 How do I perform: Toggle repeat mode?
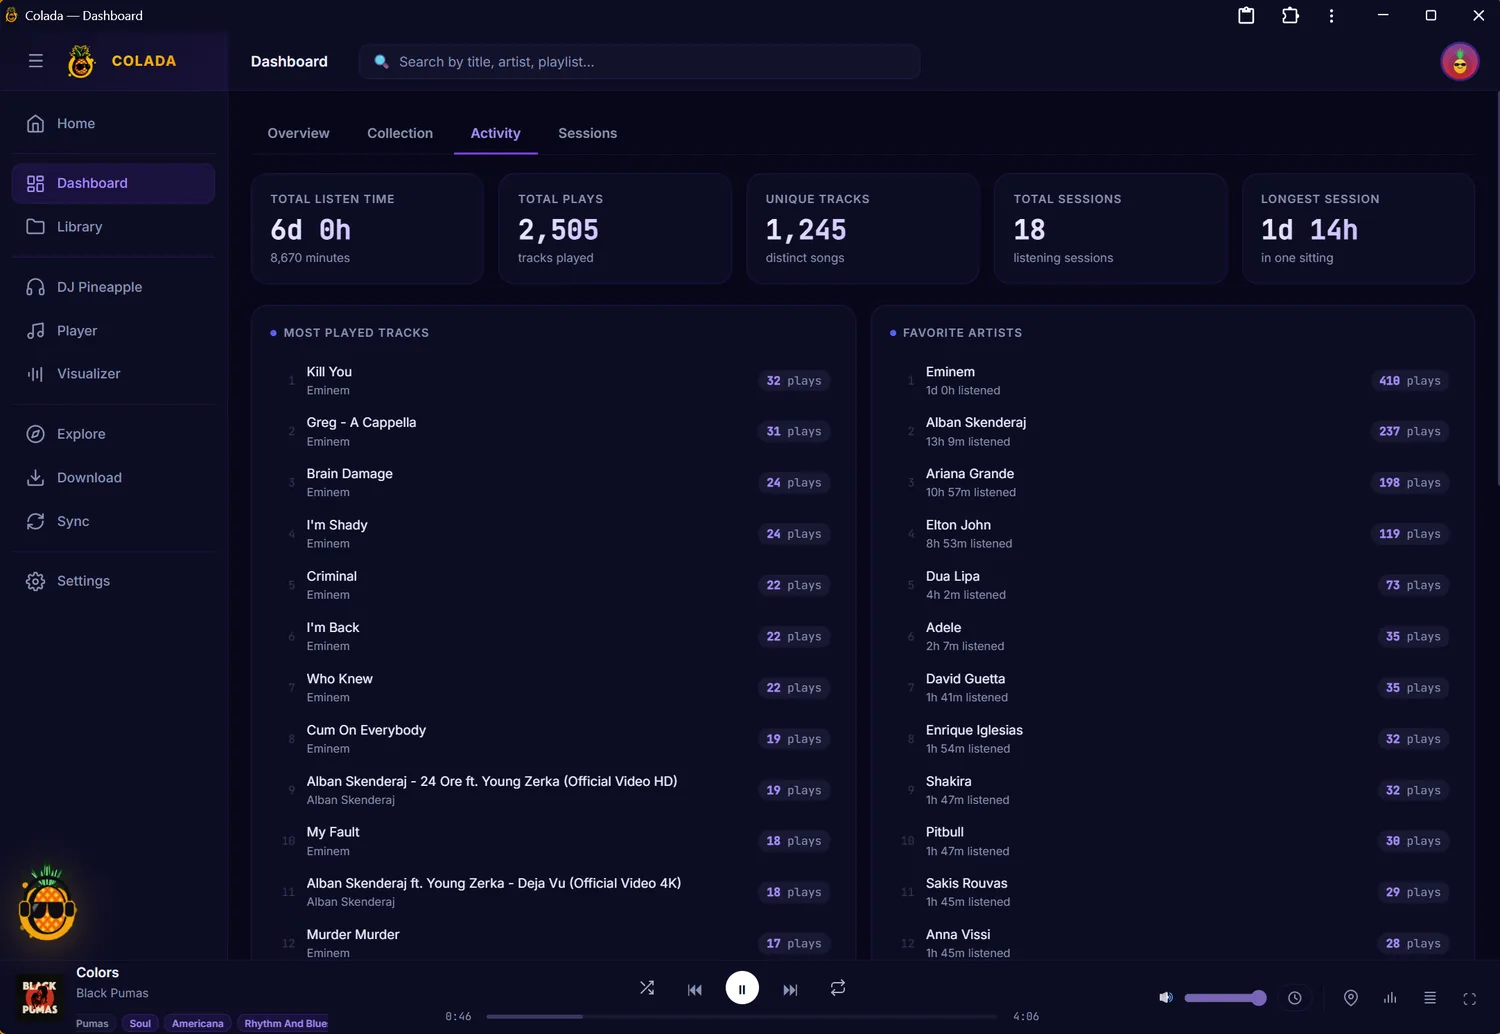(838, 988)
